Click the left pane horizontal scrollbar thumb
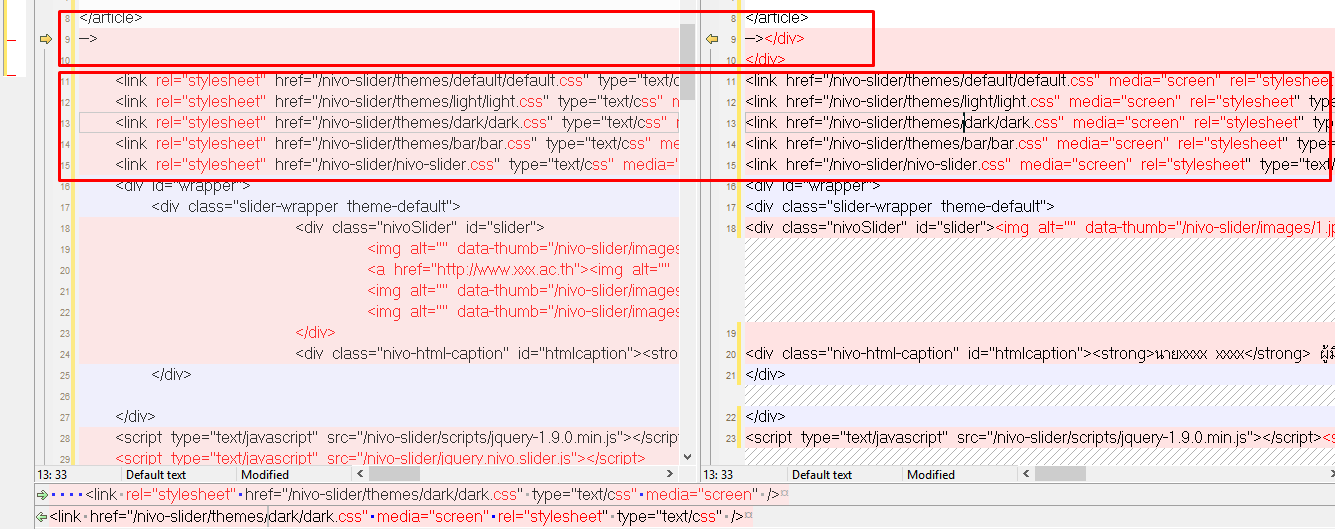This screenshot has height=529, width=1335. coord(395,474)
